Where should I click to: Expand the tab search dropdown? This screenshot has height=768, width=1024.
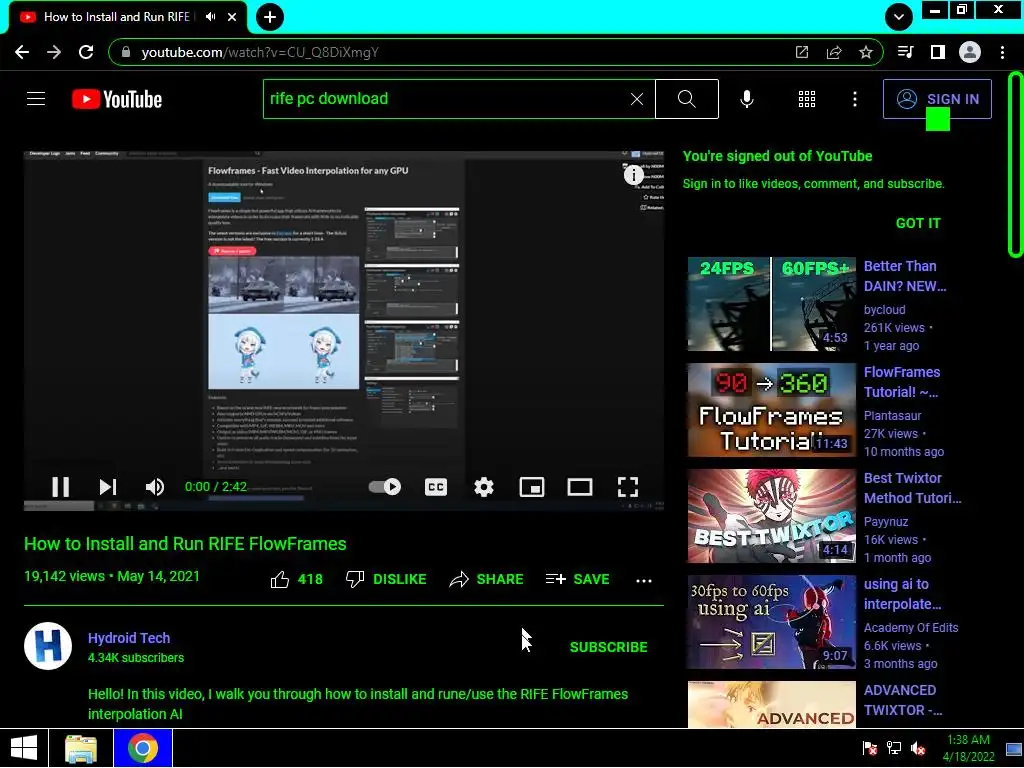tap(899, 17)
